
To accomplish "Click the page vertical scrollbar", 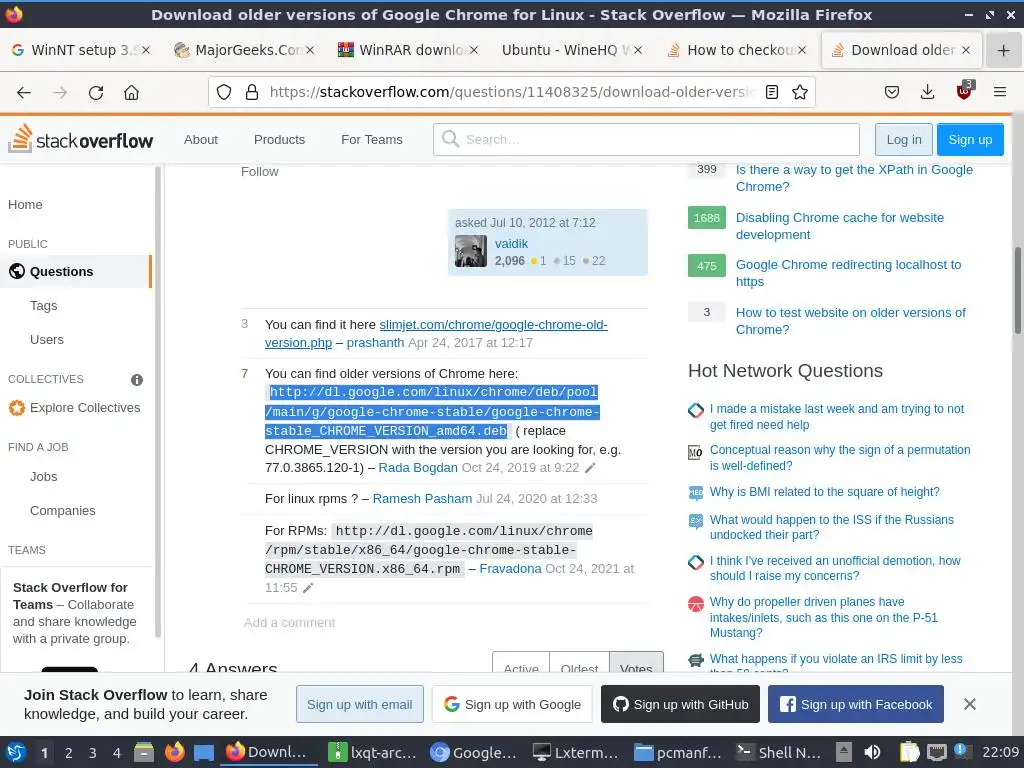I will 1017,289.
